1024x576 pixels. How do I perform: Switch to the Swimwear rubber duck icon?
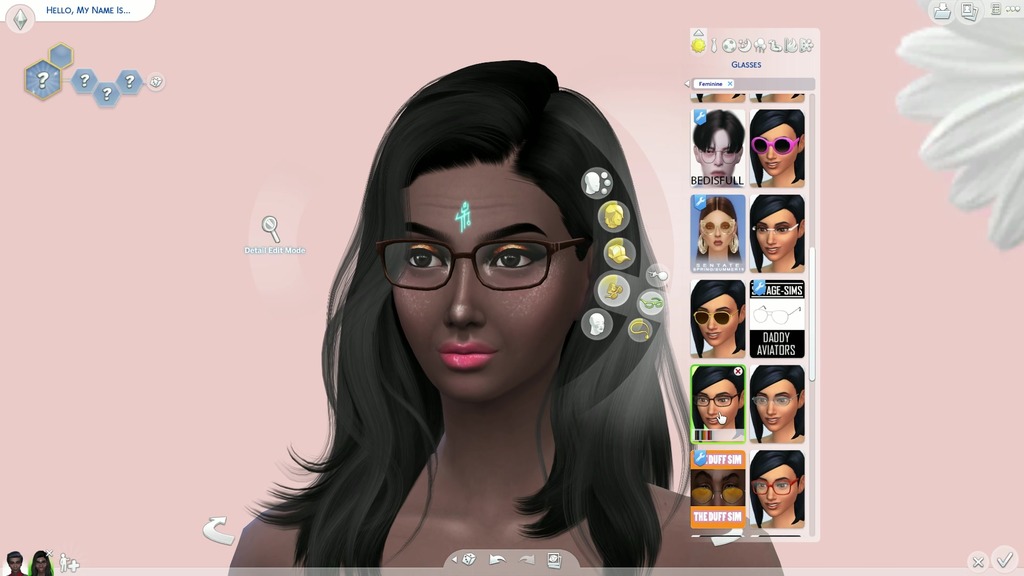tap(775, 45)
